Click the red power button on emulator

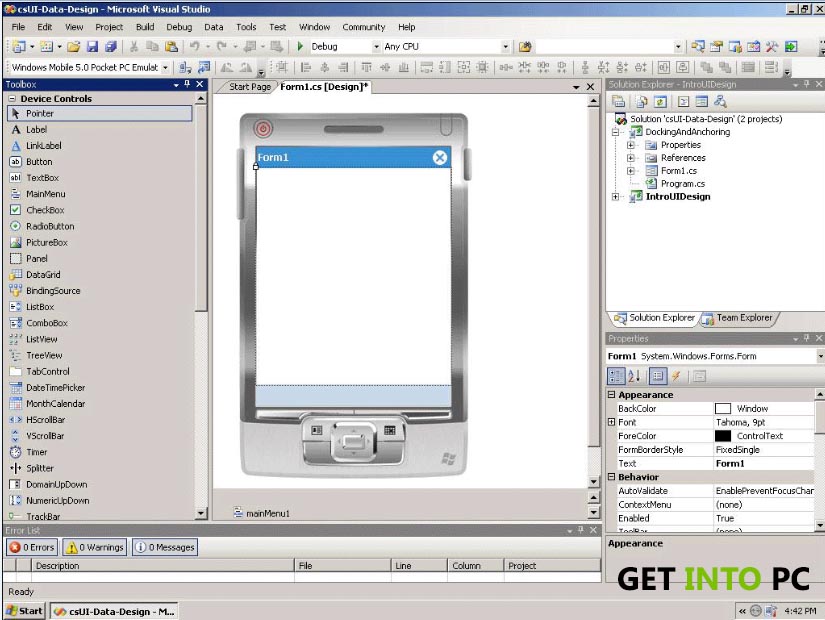263,128
